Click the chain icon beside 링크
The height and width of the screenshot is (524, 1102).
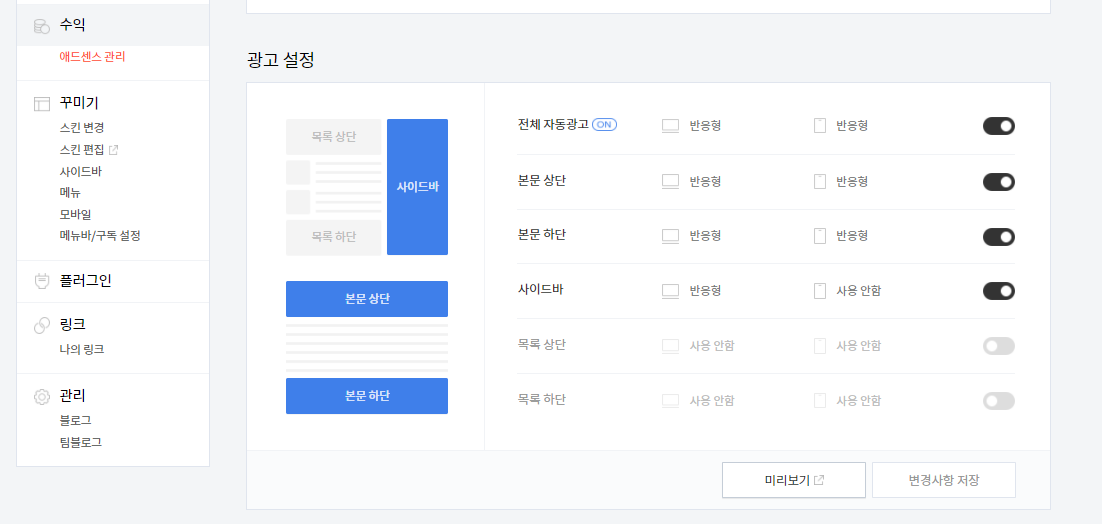click(41, 325)
